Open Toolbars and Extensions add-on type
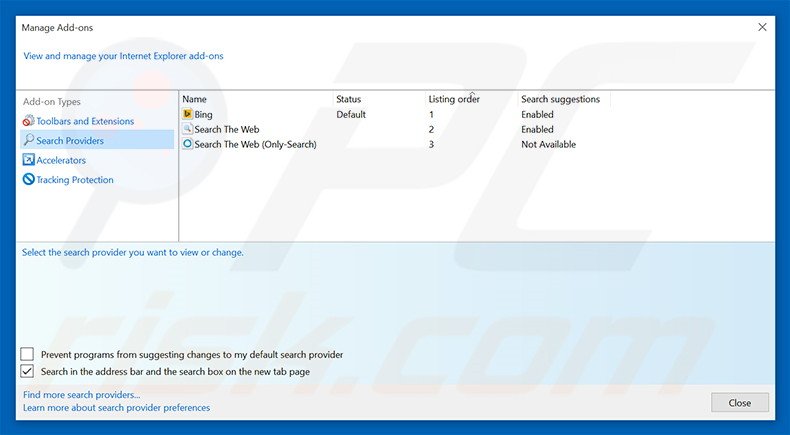Image resolution: width=790 pixels, height=435 pixels. (x=85, y=121)
